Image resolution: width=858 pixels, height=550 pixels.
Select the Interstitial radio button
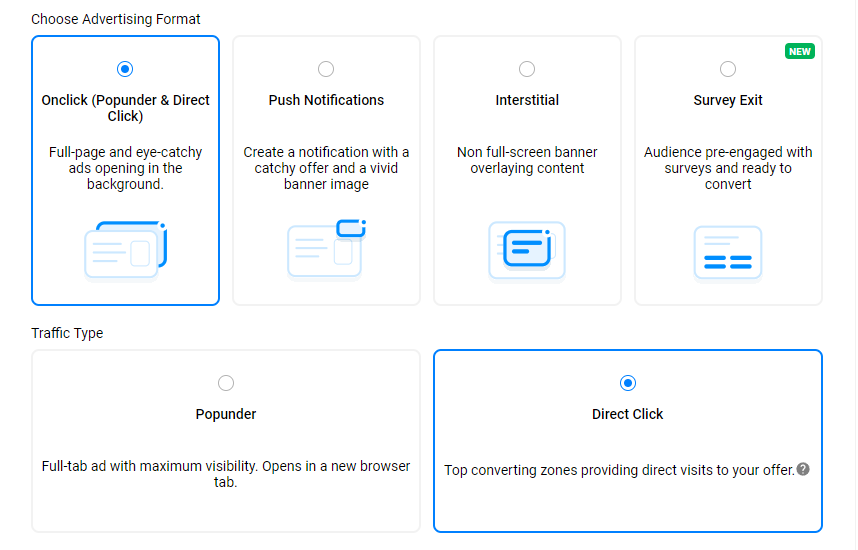pyautogui.click(x=527, y=69)
